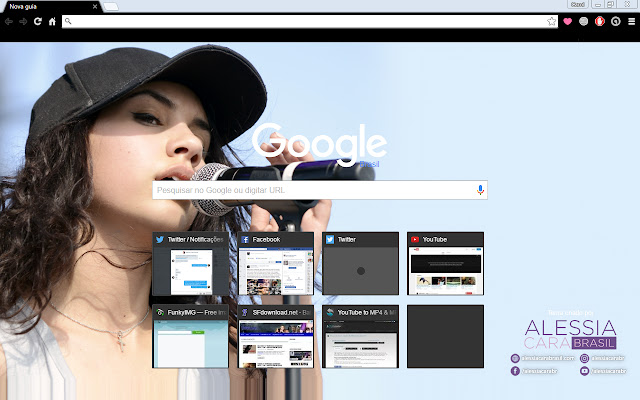Open the Twitter tile with blank preview
The height and width of the screenshot is (400, 640).
click(x=360, y=264)
